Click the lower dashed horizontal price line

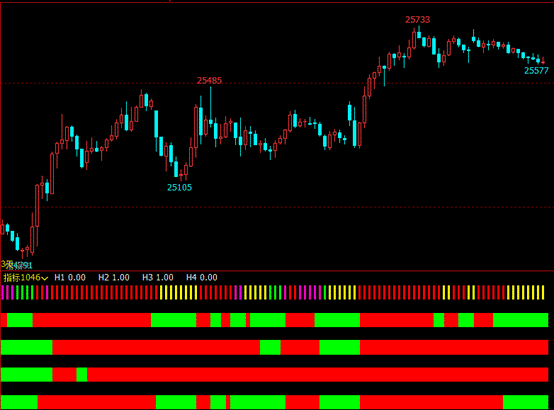tap(277, 207)
